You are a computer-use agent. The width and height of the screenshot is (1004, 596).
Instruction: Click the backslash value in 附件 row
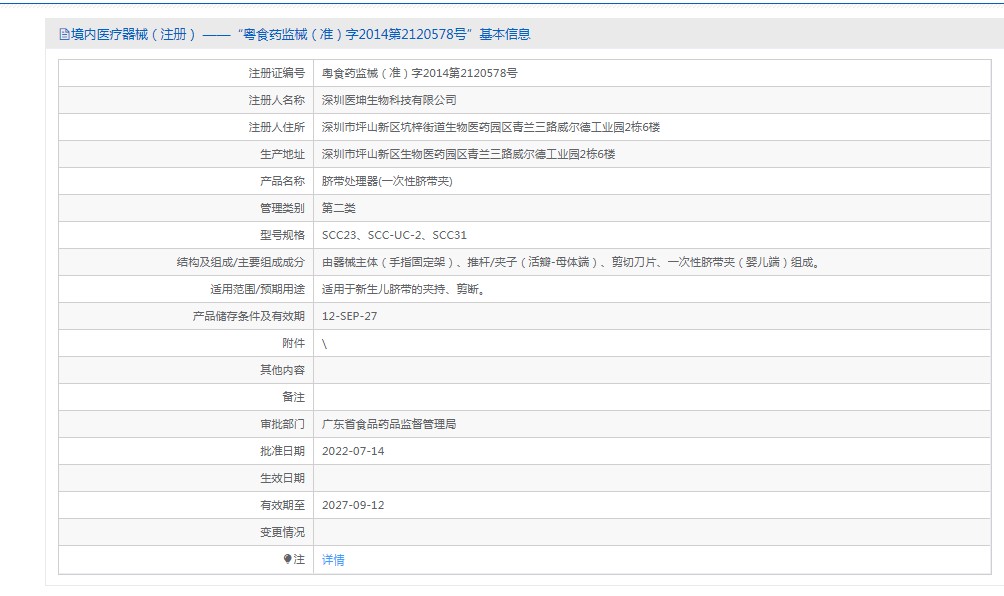tap(324, 344)
